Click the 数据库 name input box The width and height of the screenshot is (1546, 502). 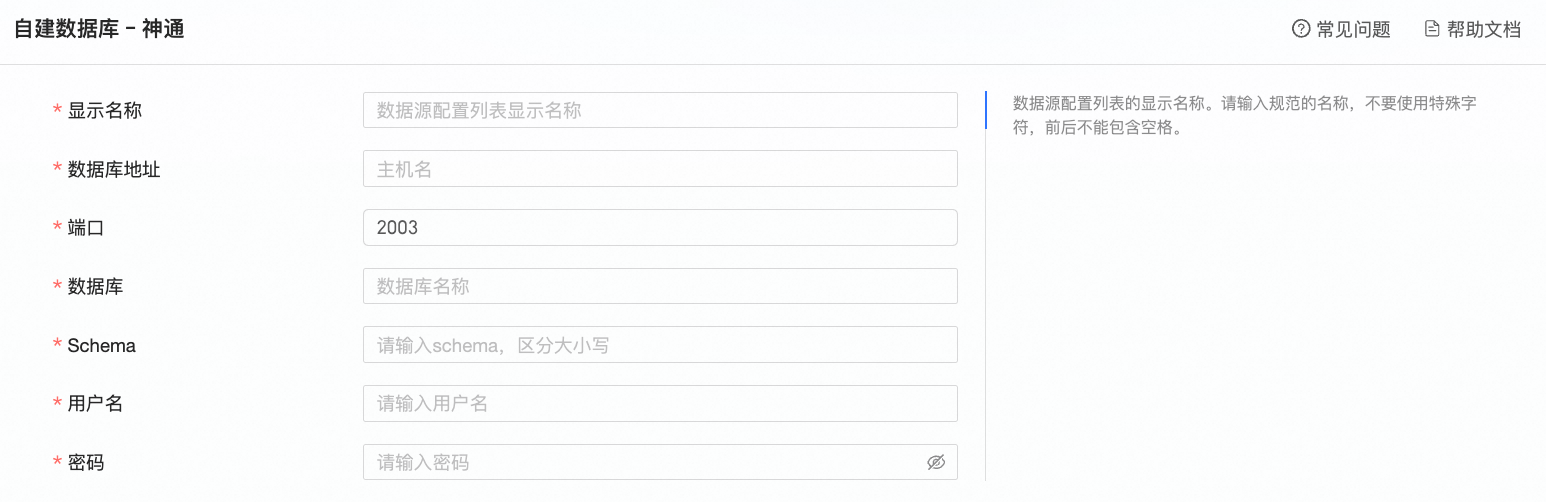[660, 286]
